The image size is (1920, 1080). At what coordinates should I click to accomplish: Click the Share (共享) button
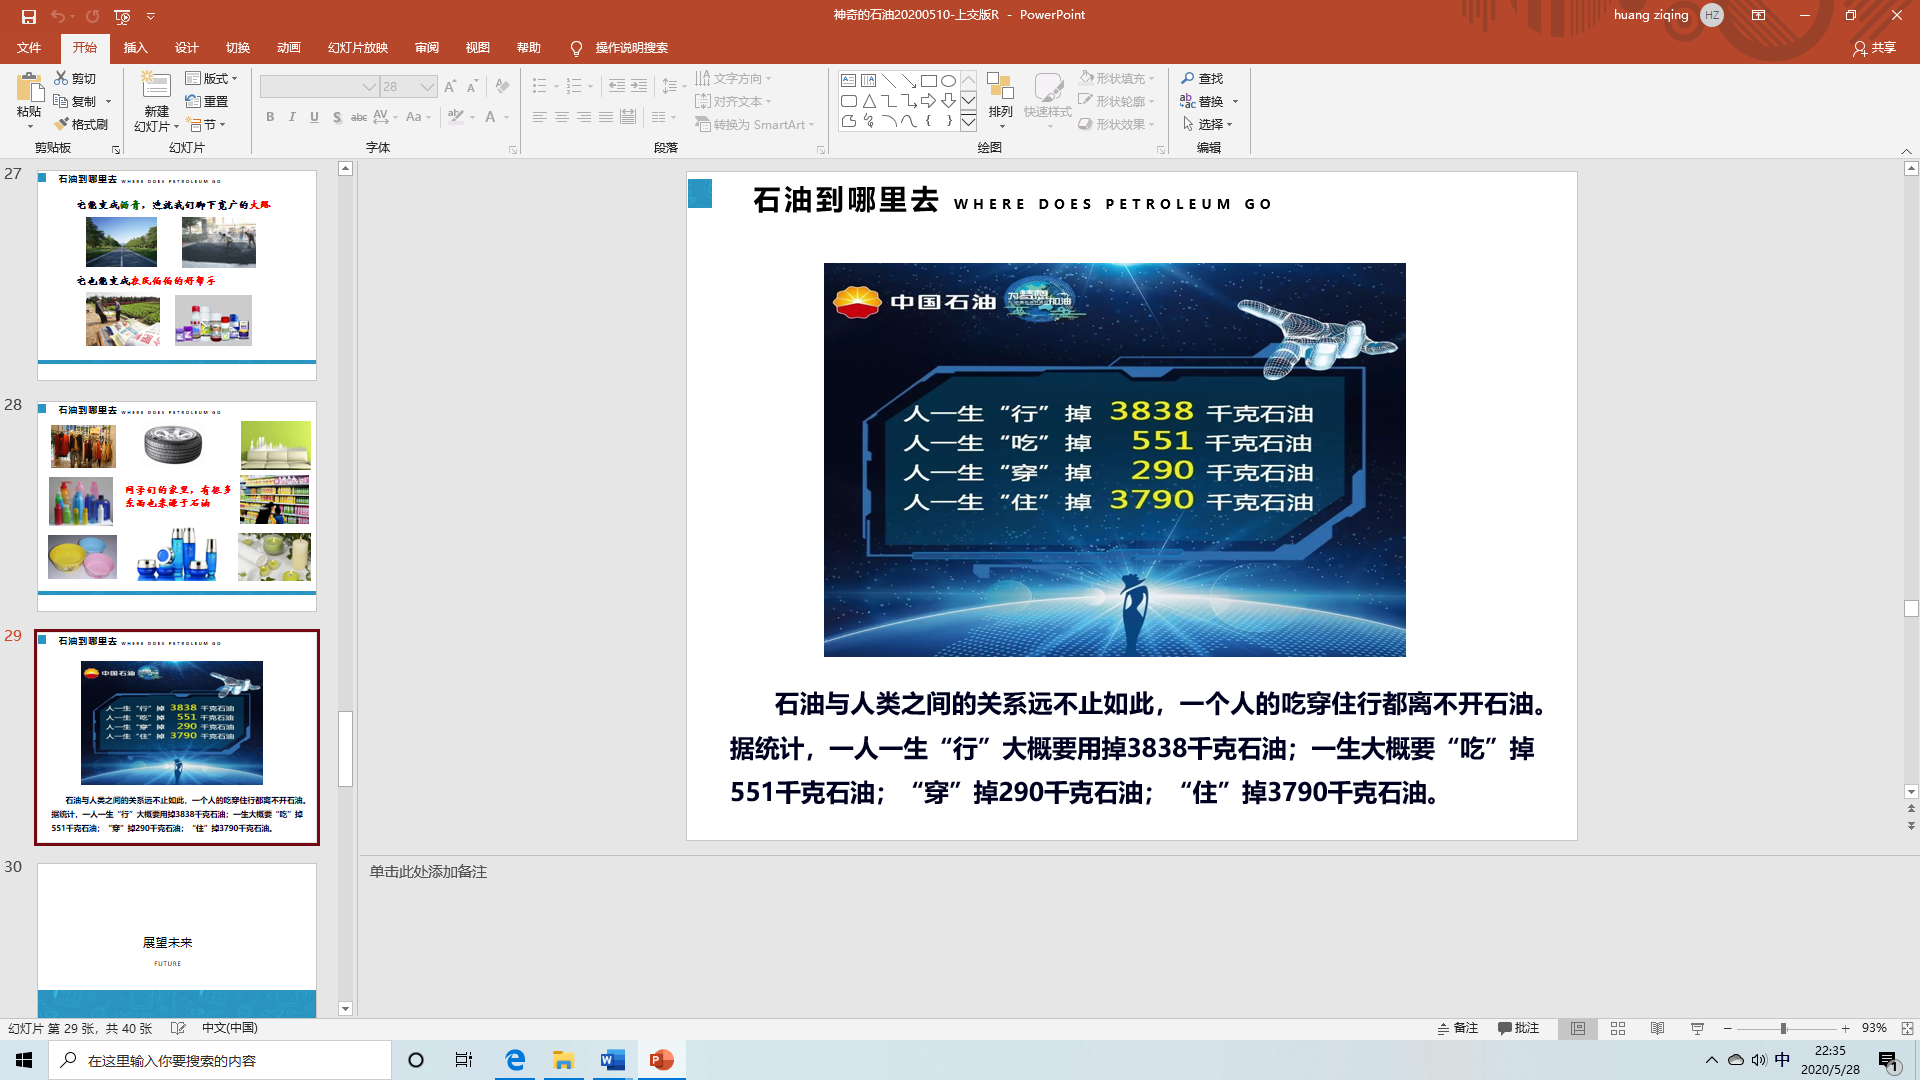point(1874,47)
